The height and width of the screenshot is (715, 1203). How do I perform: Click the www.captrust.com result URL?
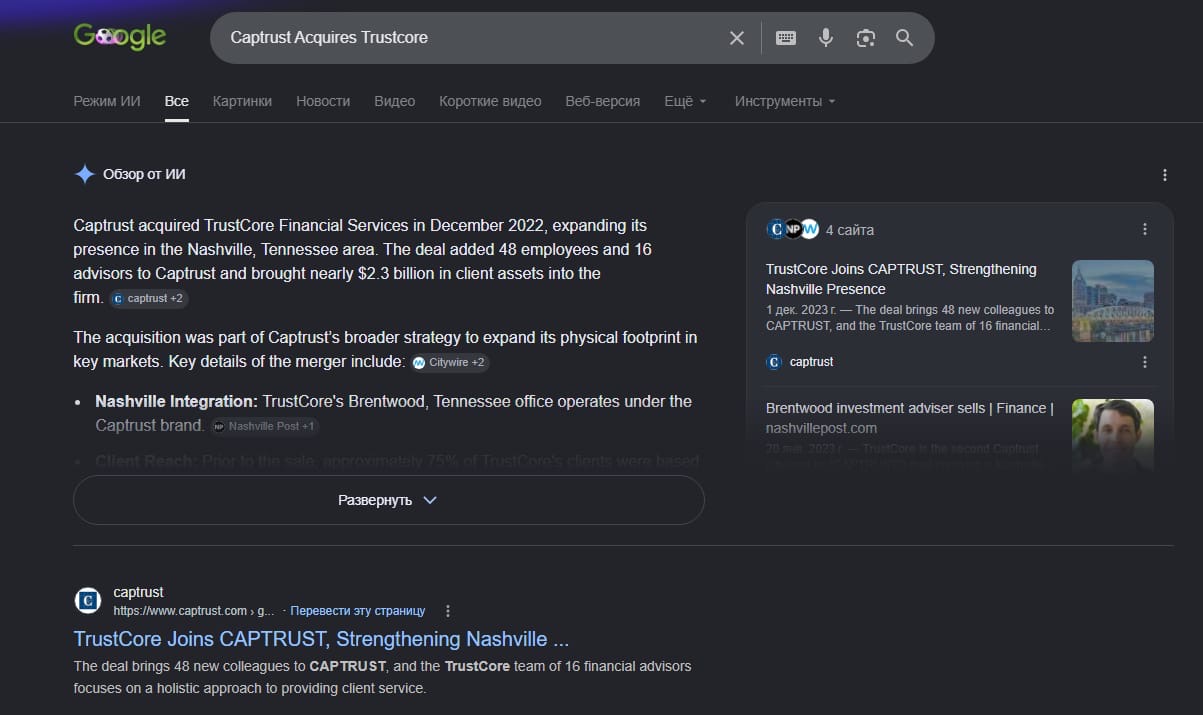[x=194, y=610]
